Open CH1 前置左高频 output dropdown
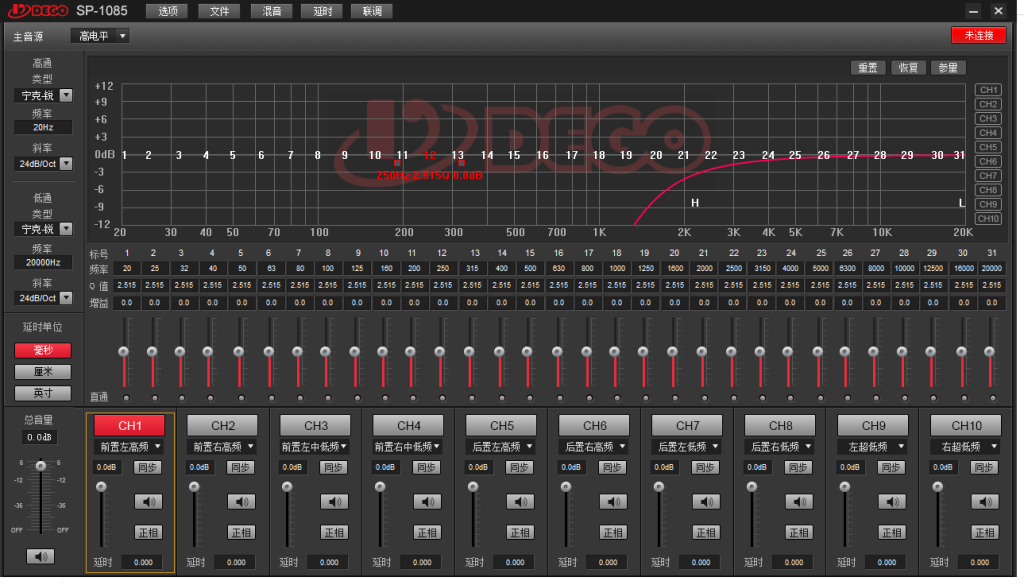This screenshot has width=1024, height=585. tap(130, 447)
